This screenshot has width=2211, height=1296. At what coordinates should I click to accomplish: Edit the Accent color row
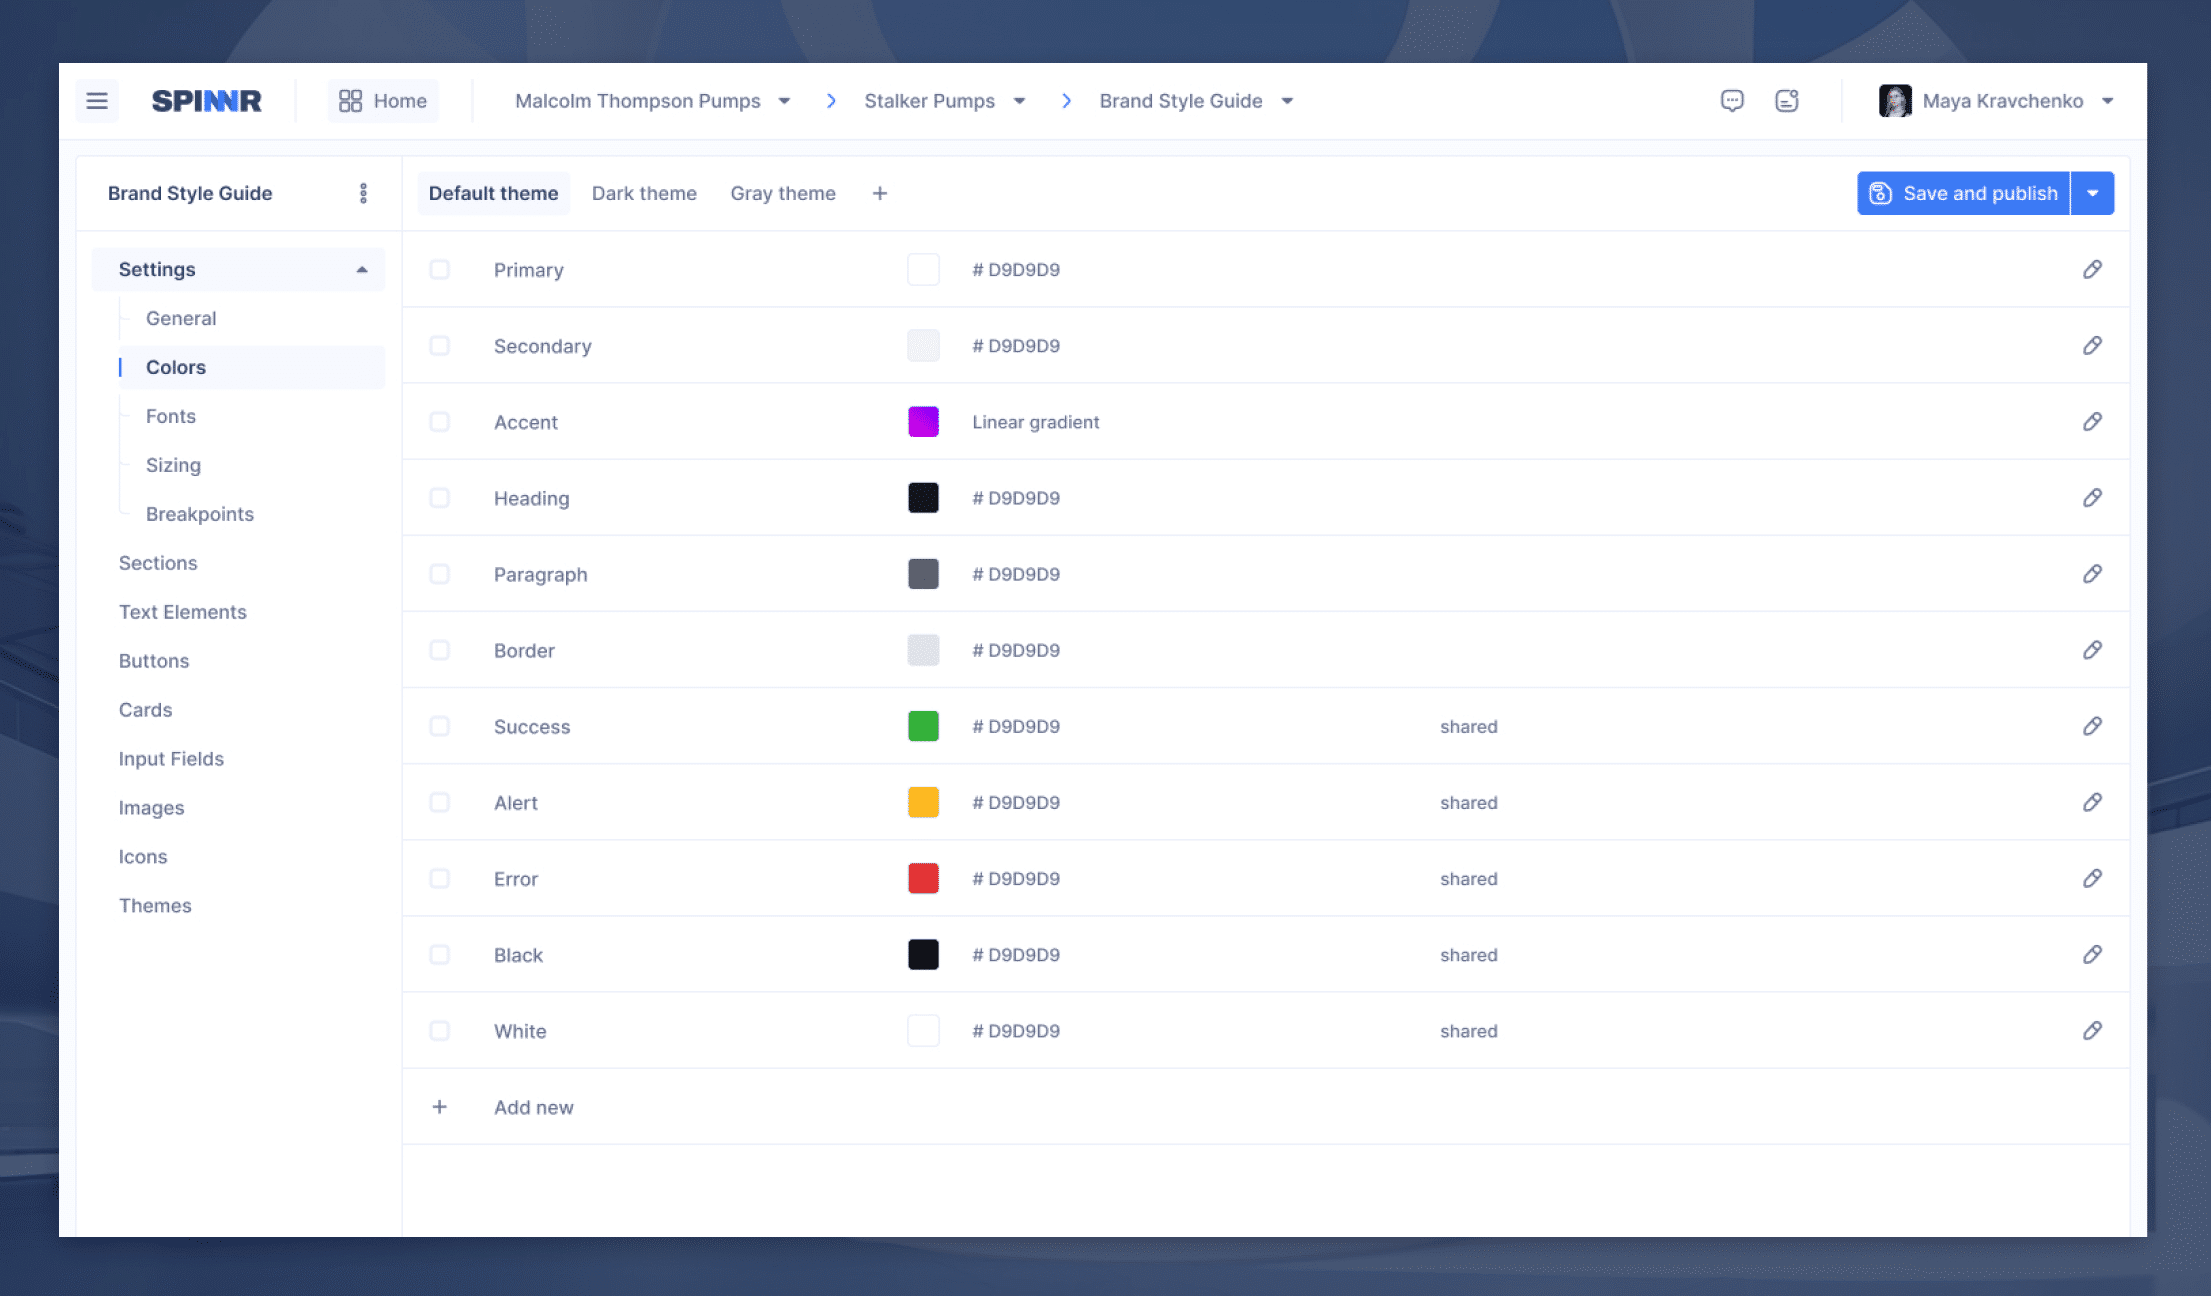pyautogui.click(x=2092, y=422)
